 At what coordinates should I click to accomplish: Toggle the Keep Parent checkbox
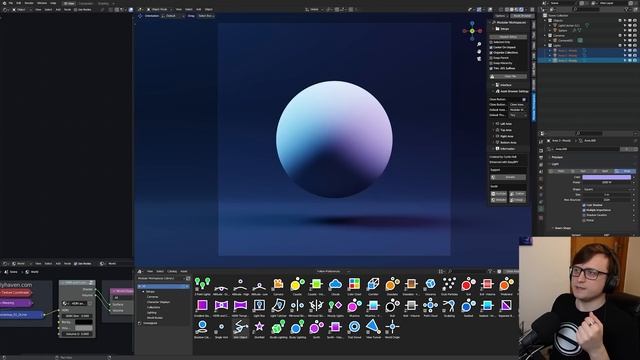click(491, 58)
